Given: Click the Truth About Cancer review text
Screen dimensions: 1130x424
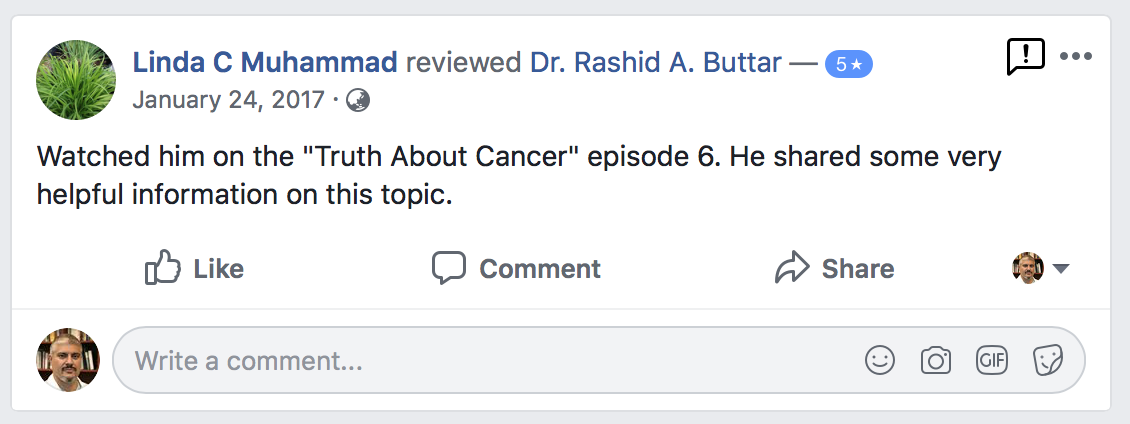Looking at the screenshot, I should [519, 175].
